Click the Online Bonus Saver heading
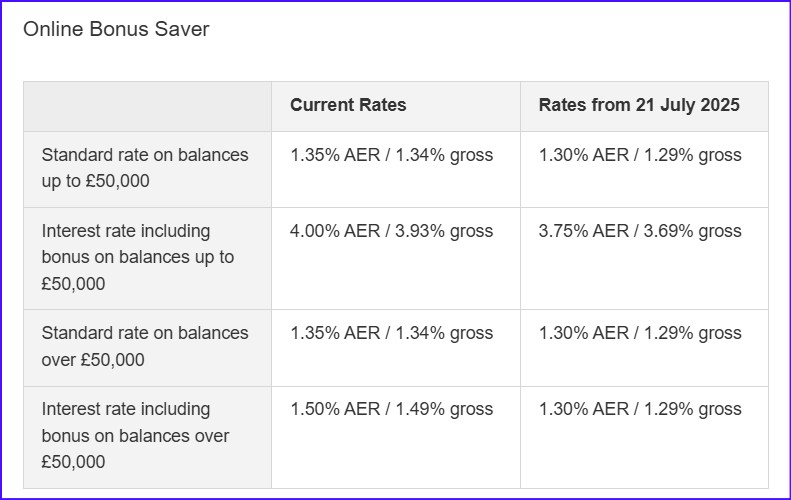Screen dimensions: 791x500 click(116, 29)
